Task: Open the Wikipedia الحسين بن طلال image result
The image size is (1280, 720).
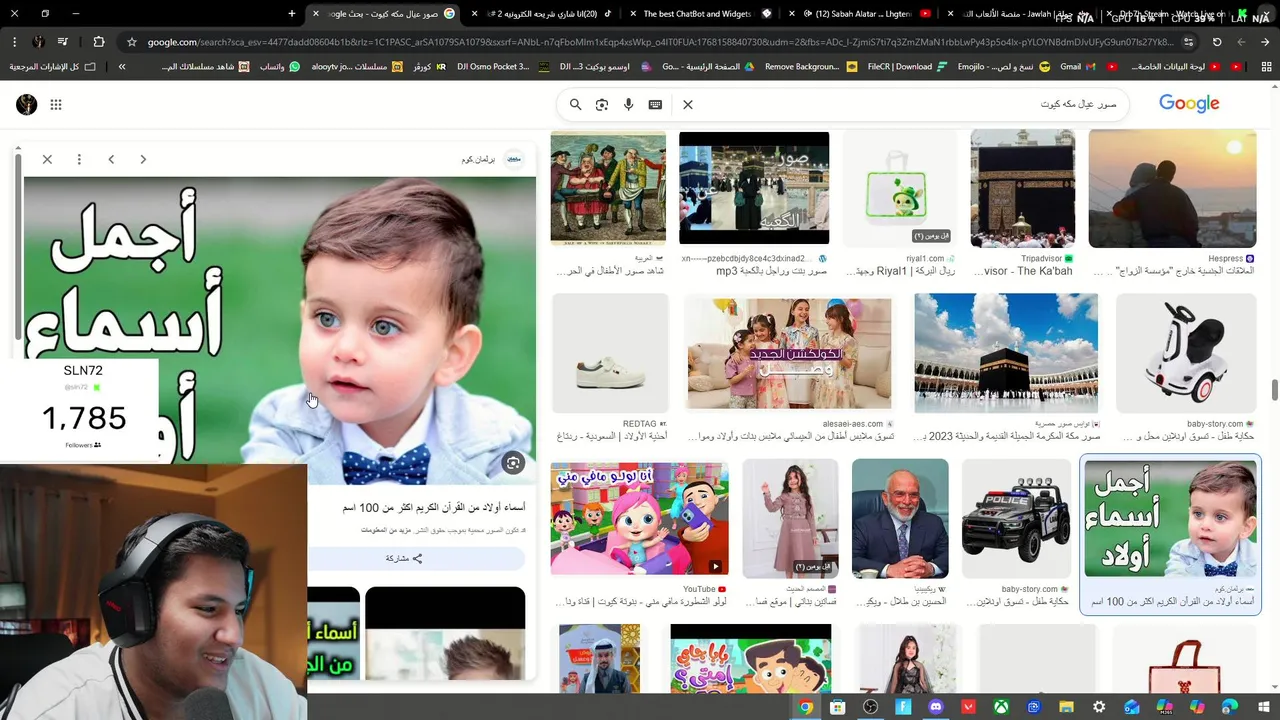Action: click(900, 519)
